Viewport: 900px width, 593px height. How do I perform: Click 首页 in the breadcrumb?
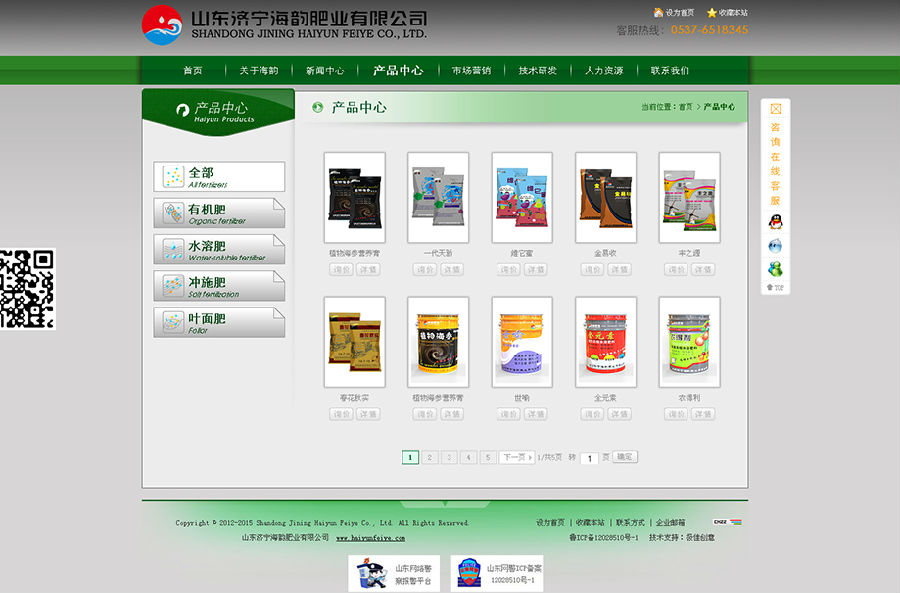(685, 107)
